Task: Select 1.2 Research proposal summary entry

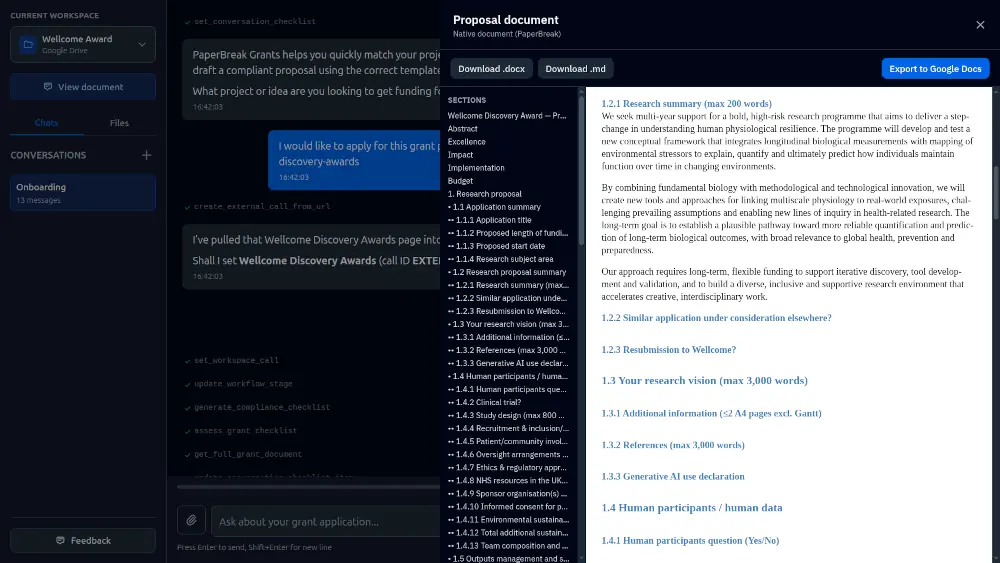Action: point(507,272)
